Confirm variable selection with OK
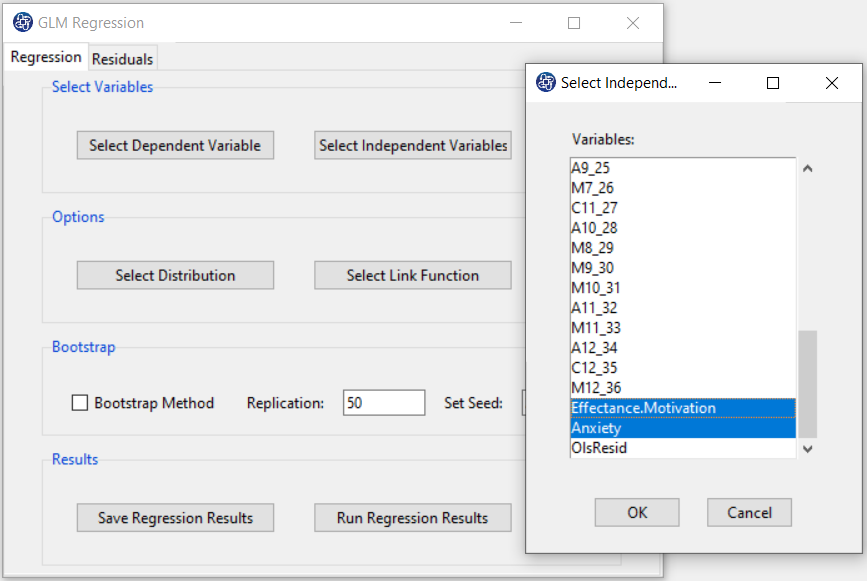867x581 pixels. [637, 512]
